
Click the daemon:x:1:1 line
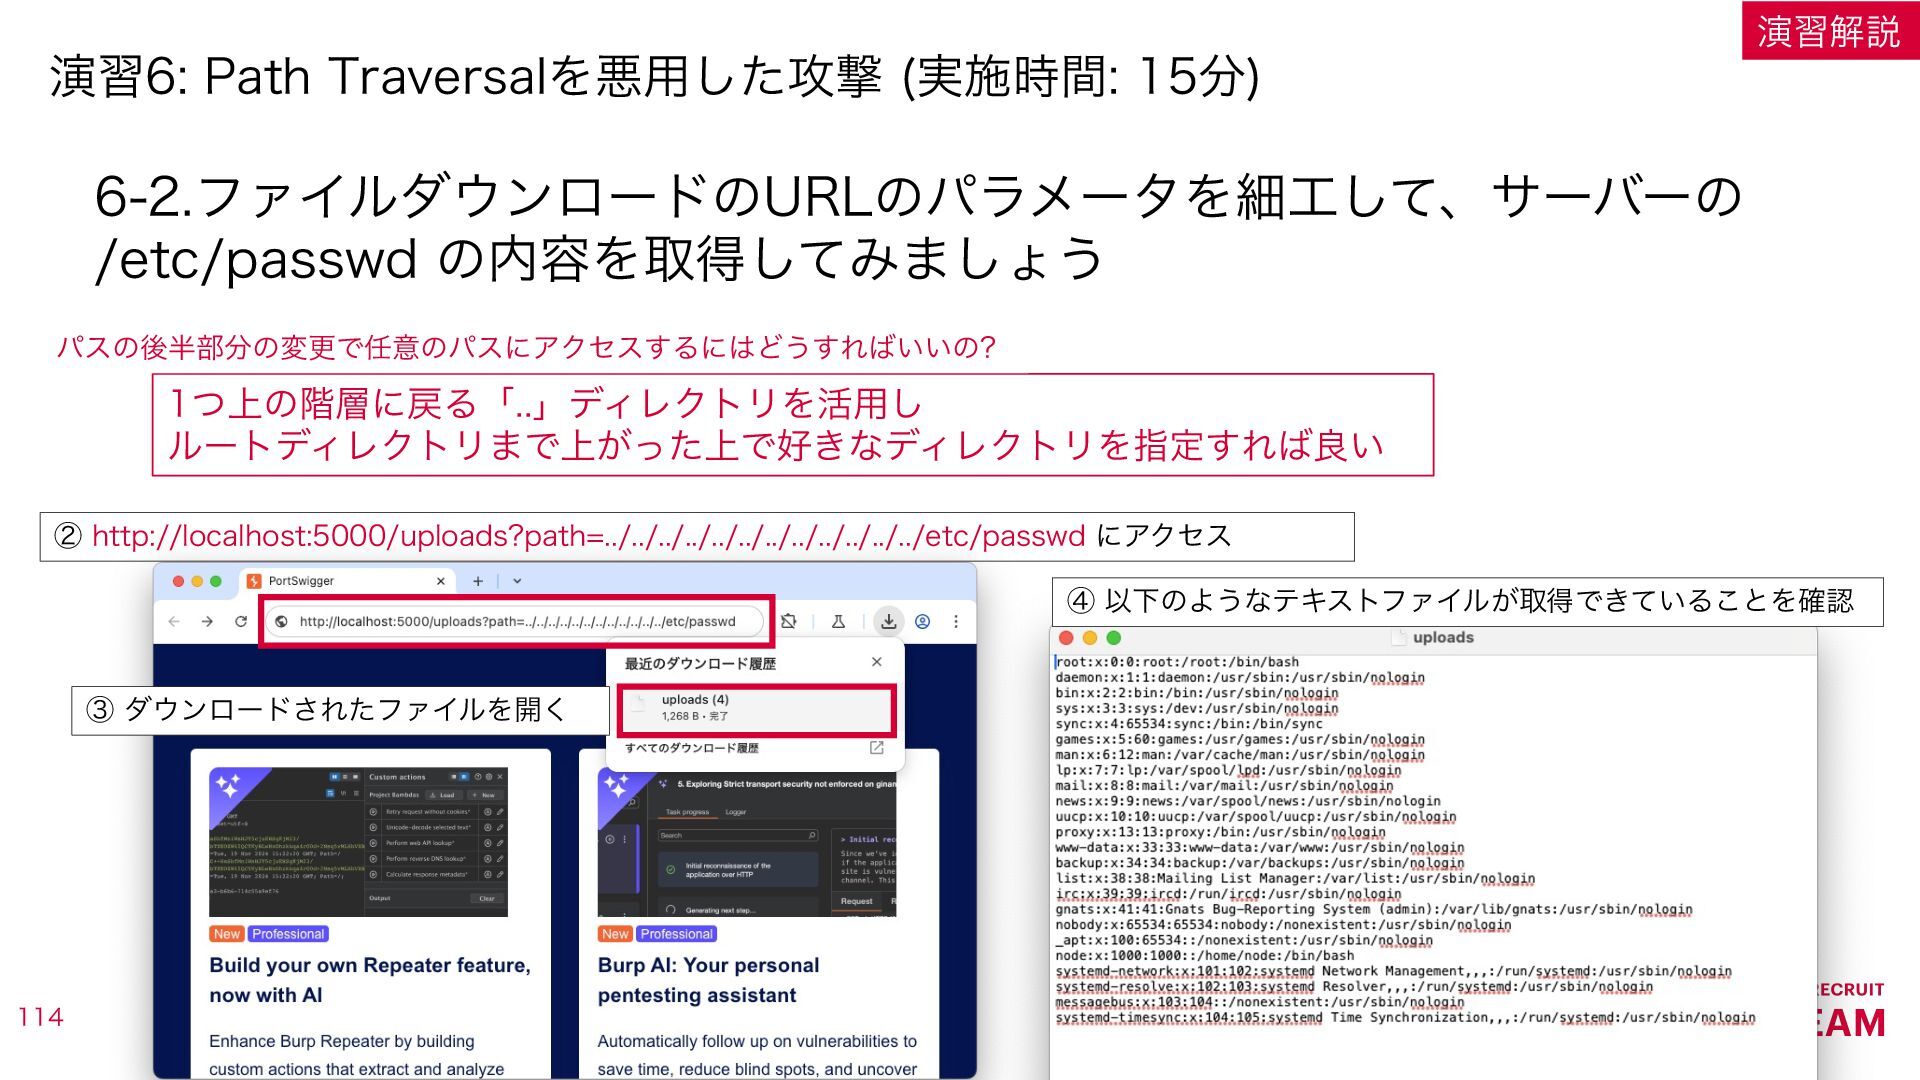1240,677
